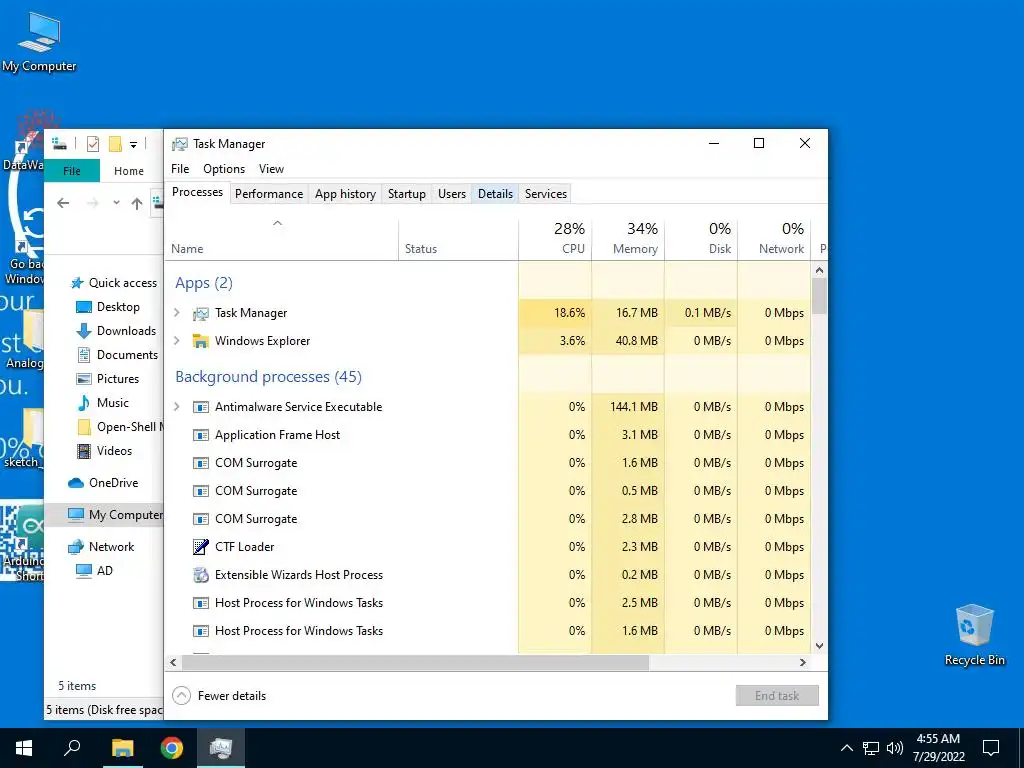The height and width of the screenshot is (768, 1024).
Task: Open the View menu in Task Manager
Action: pos(271,168)
